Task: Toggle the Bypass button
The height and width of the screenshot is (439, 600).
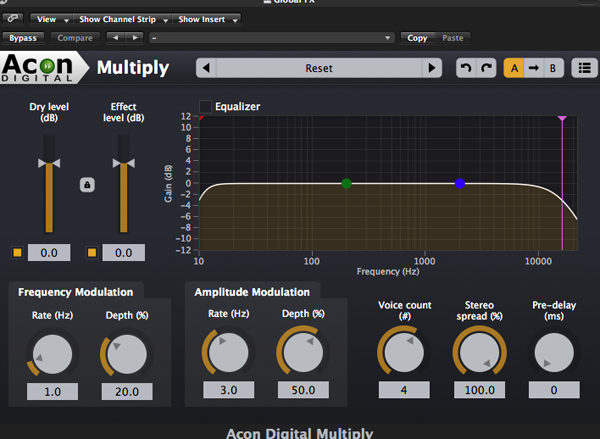Action: click(x=23, y=38)
